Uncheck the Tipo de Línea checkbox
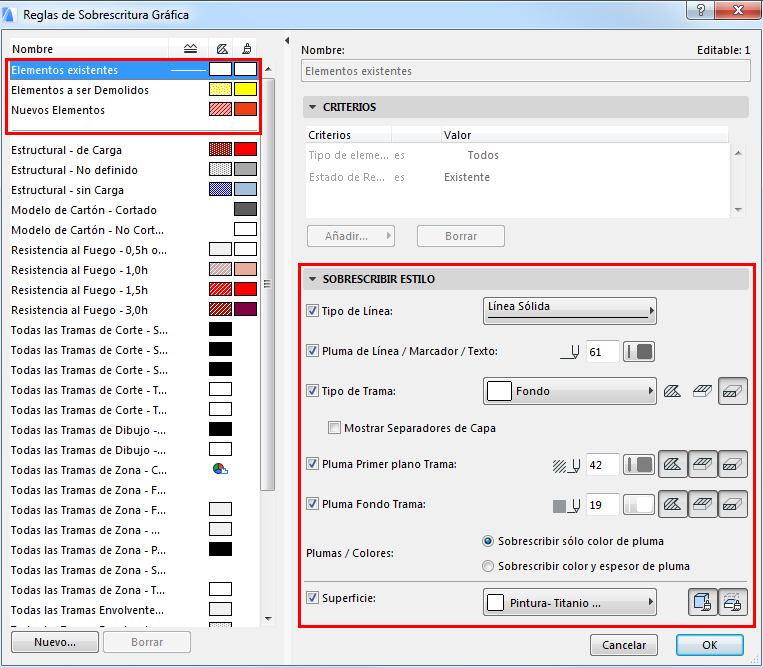 (312, 311)
